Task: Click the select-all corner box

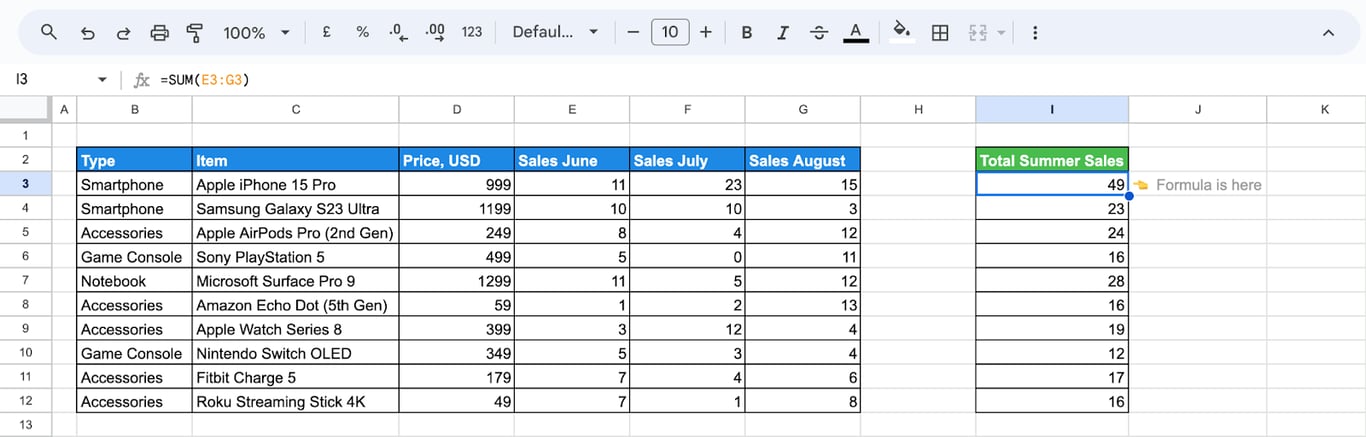Action: point(25,109)
